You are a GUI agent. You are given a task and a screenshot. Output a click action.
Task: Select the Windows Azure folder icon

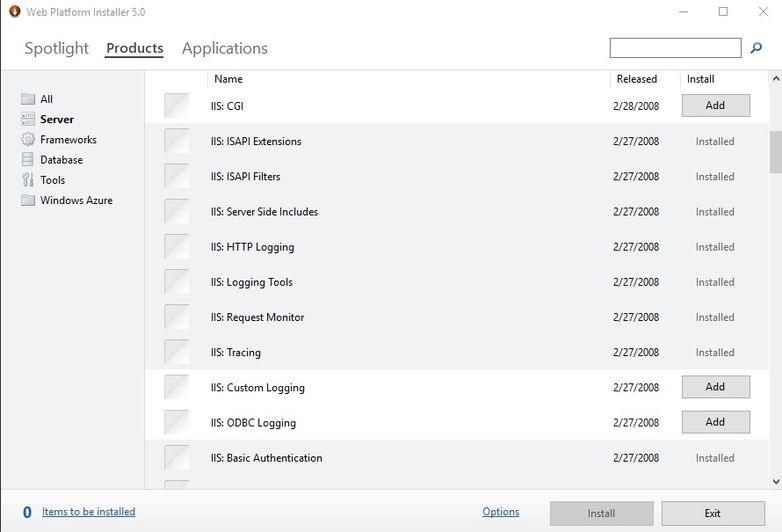click(28, 200)
